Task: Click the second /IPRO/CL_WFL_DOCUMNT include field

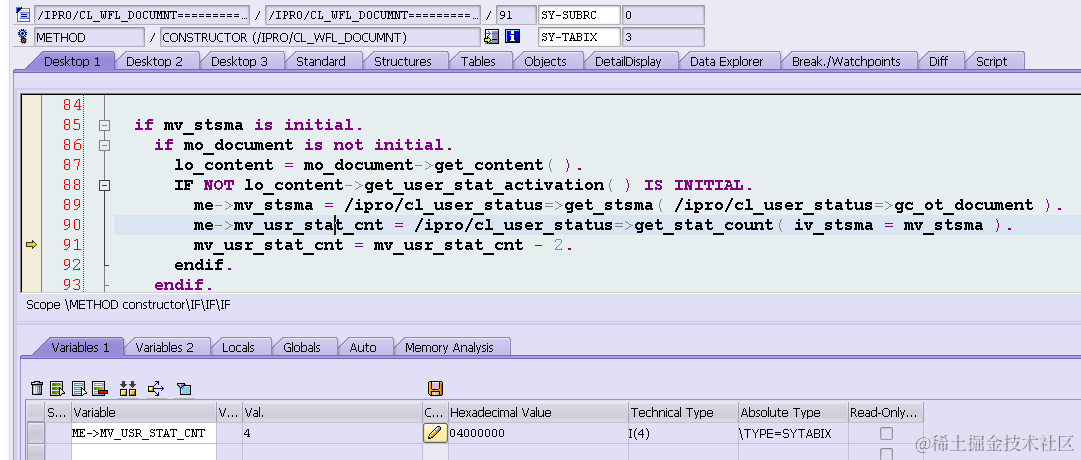Action: [x=373, y=14]
